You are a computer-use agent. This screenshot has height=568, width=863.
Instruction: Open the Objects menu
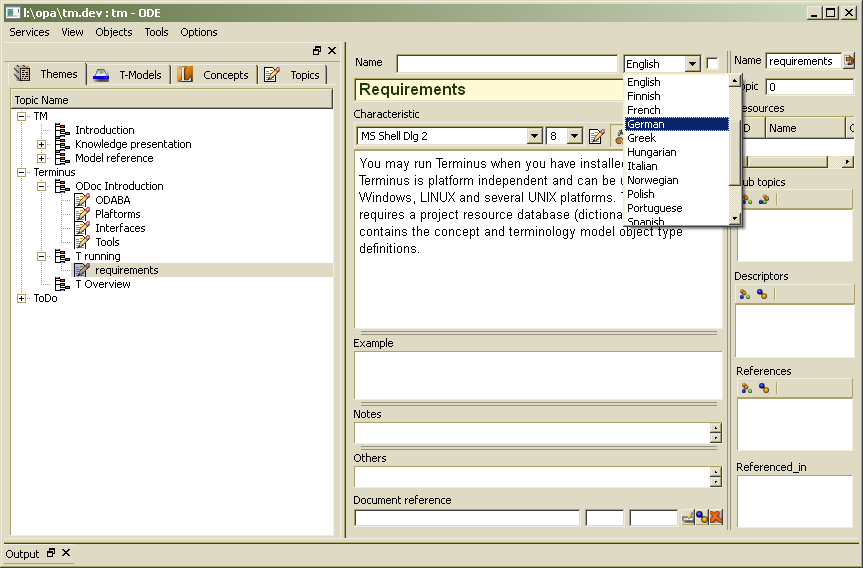[113, 32]
